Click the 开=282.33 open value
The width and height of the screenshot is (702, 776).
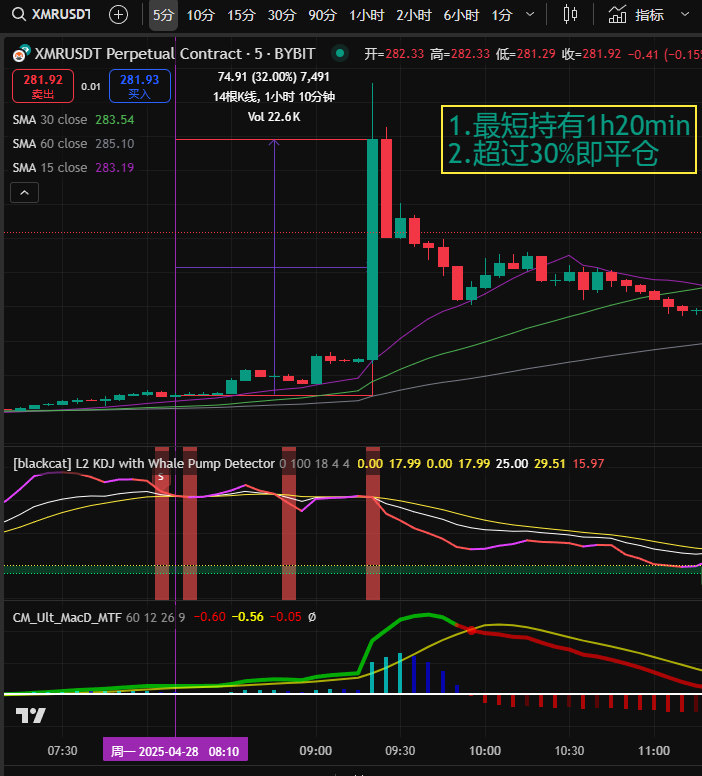(x=394, y=54)
